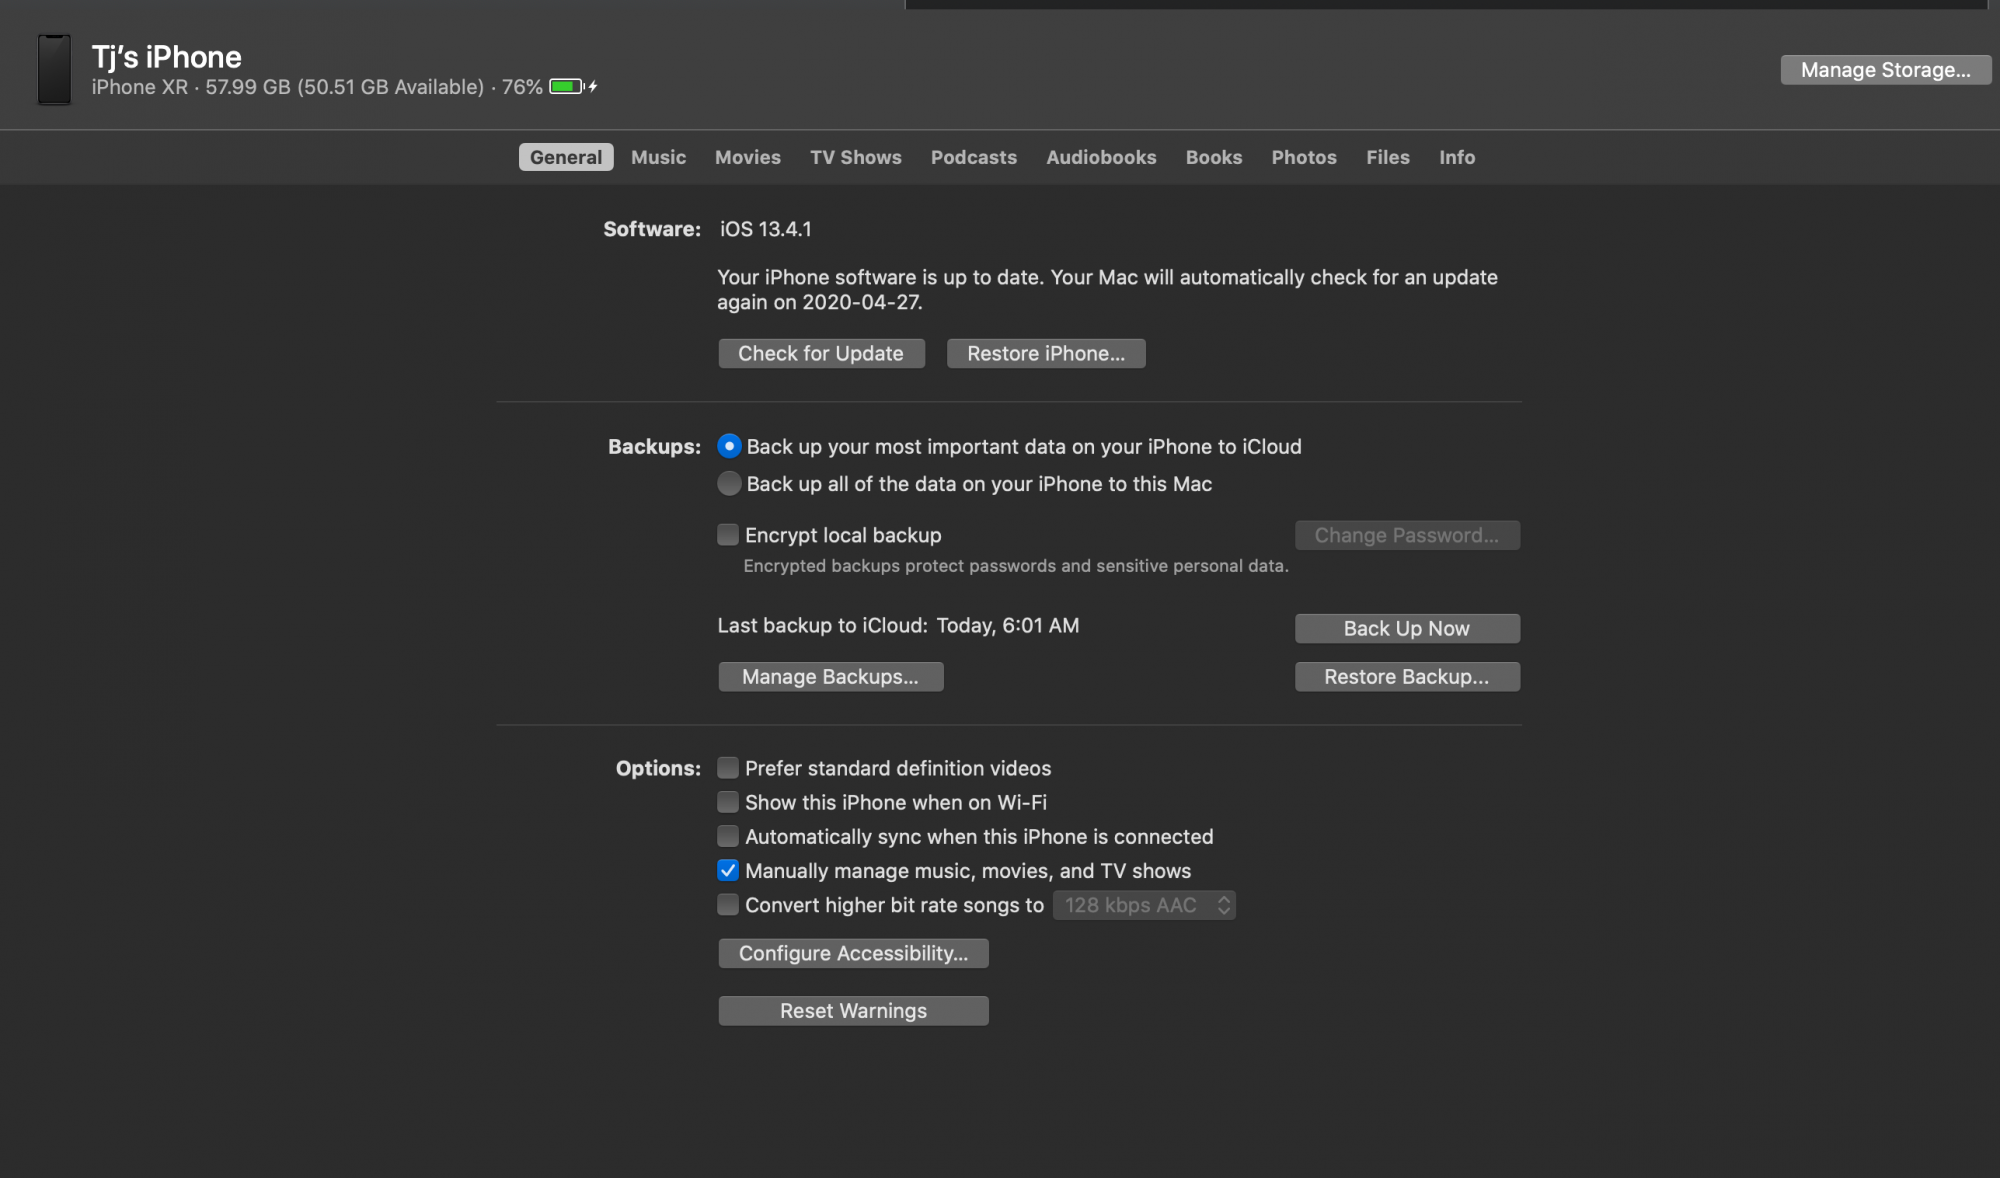Enable Prefer standard definition videos
2000x1178 pixels.
point(728,768)
